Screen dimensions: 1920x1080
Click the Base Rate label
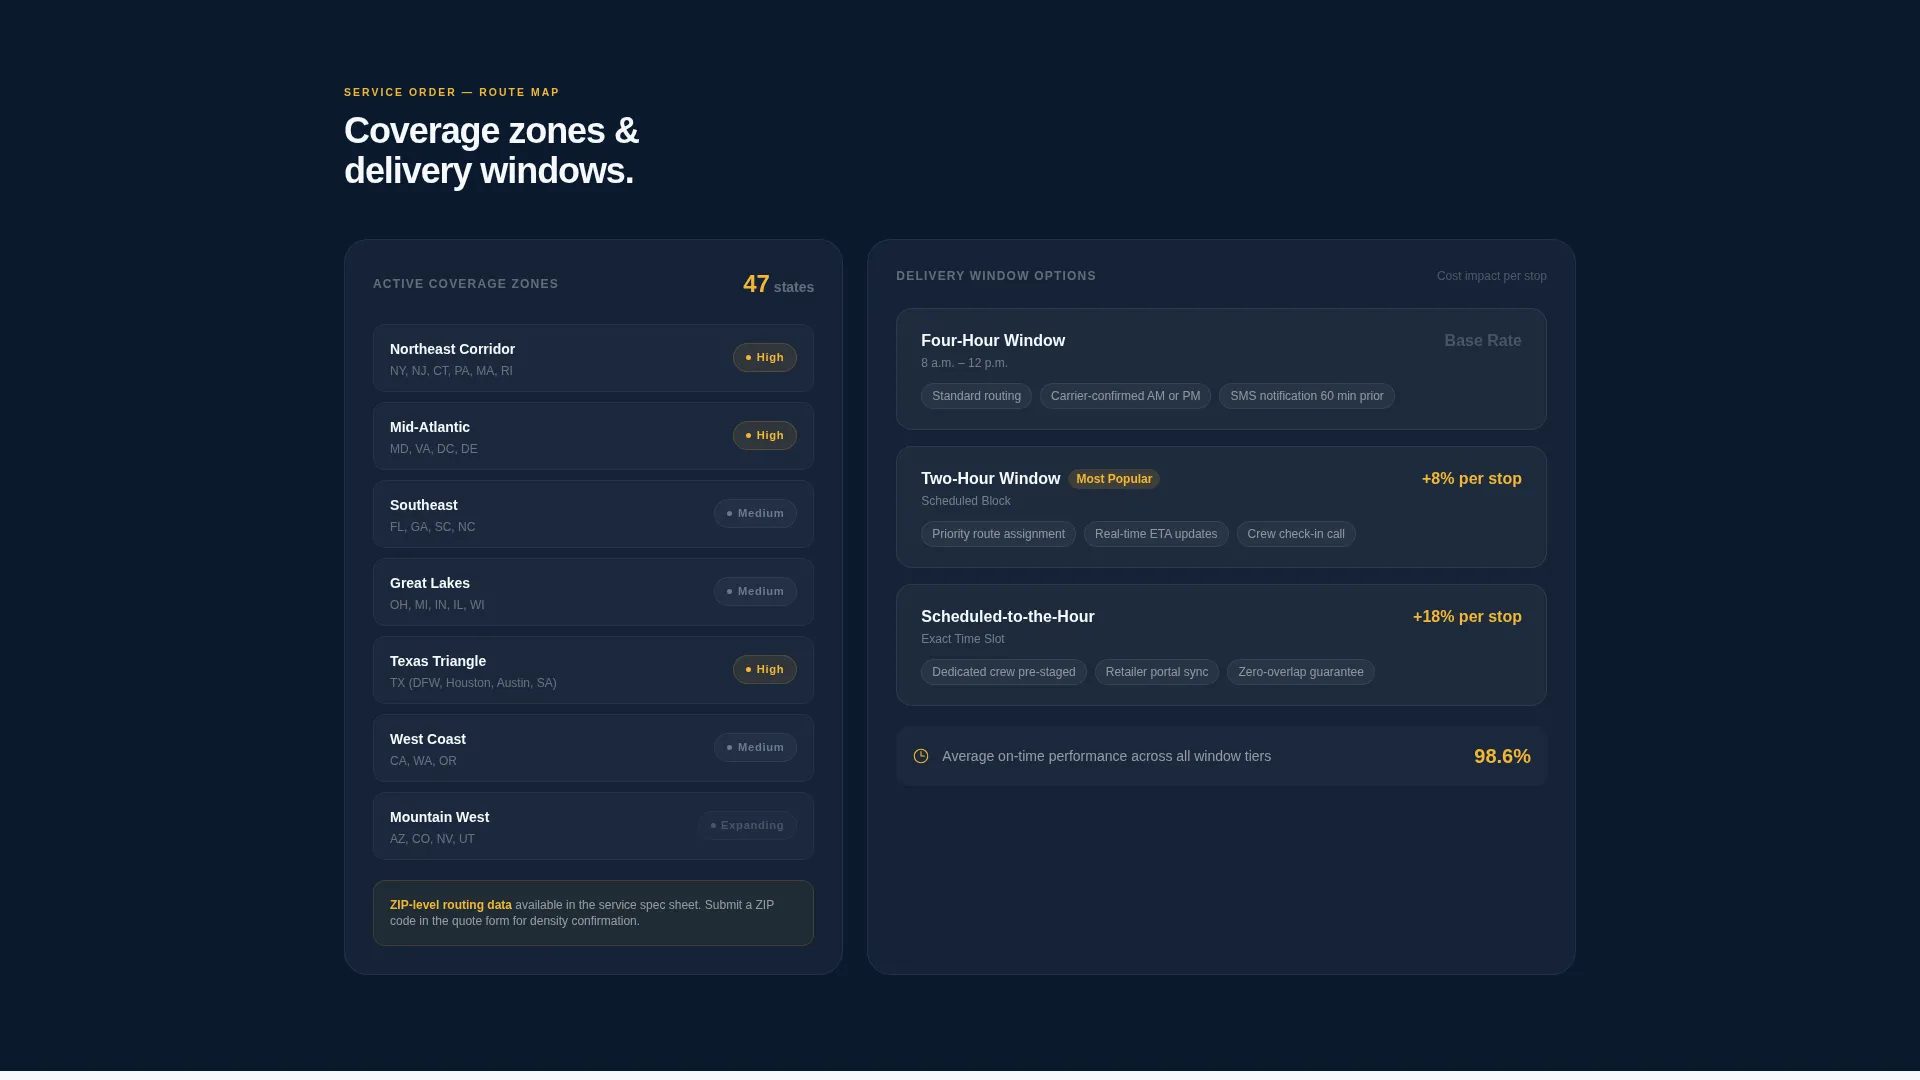pos(1483,341)
